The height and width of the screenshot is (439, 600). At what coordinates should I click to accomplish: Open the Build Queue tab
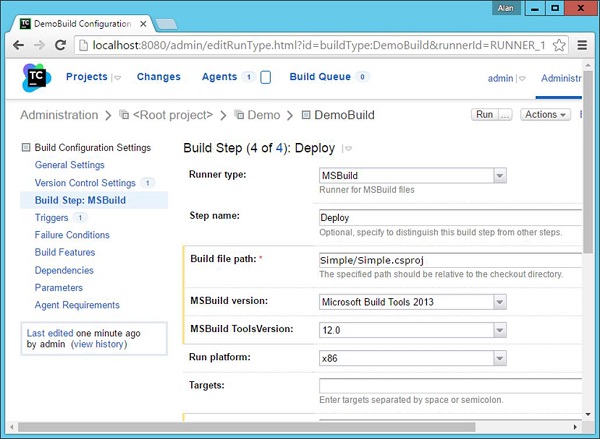tap(321, 77)
